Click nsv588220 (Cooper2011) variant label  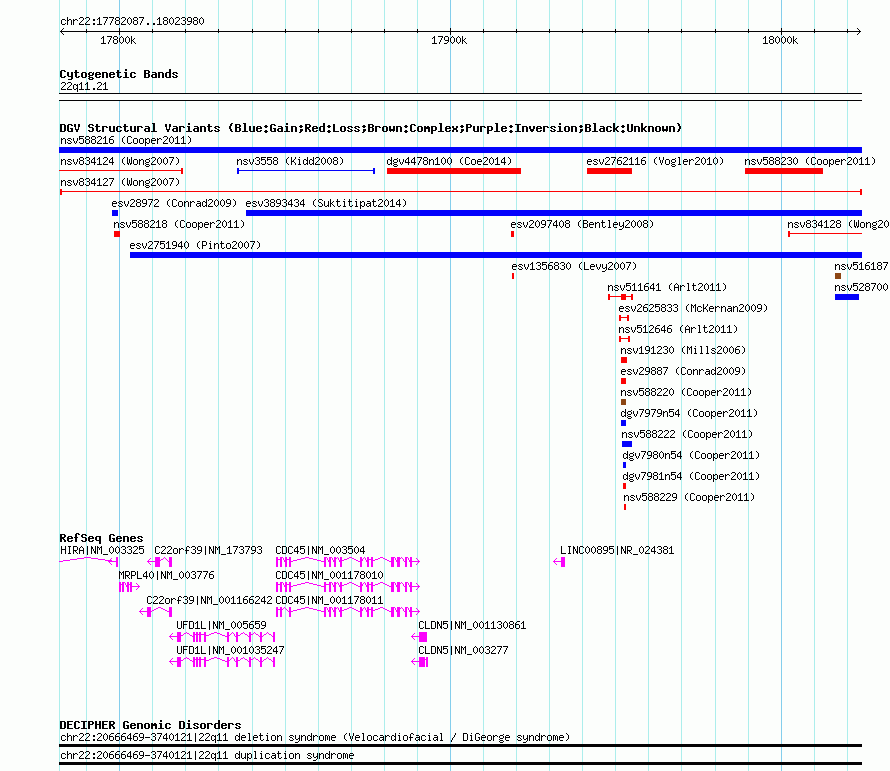pos(686,392)
